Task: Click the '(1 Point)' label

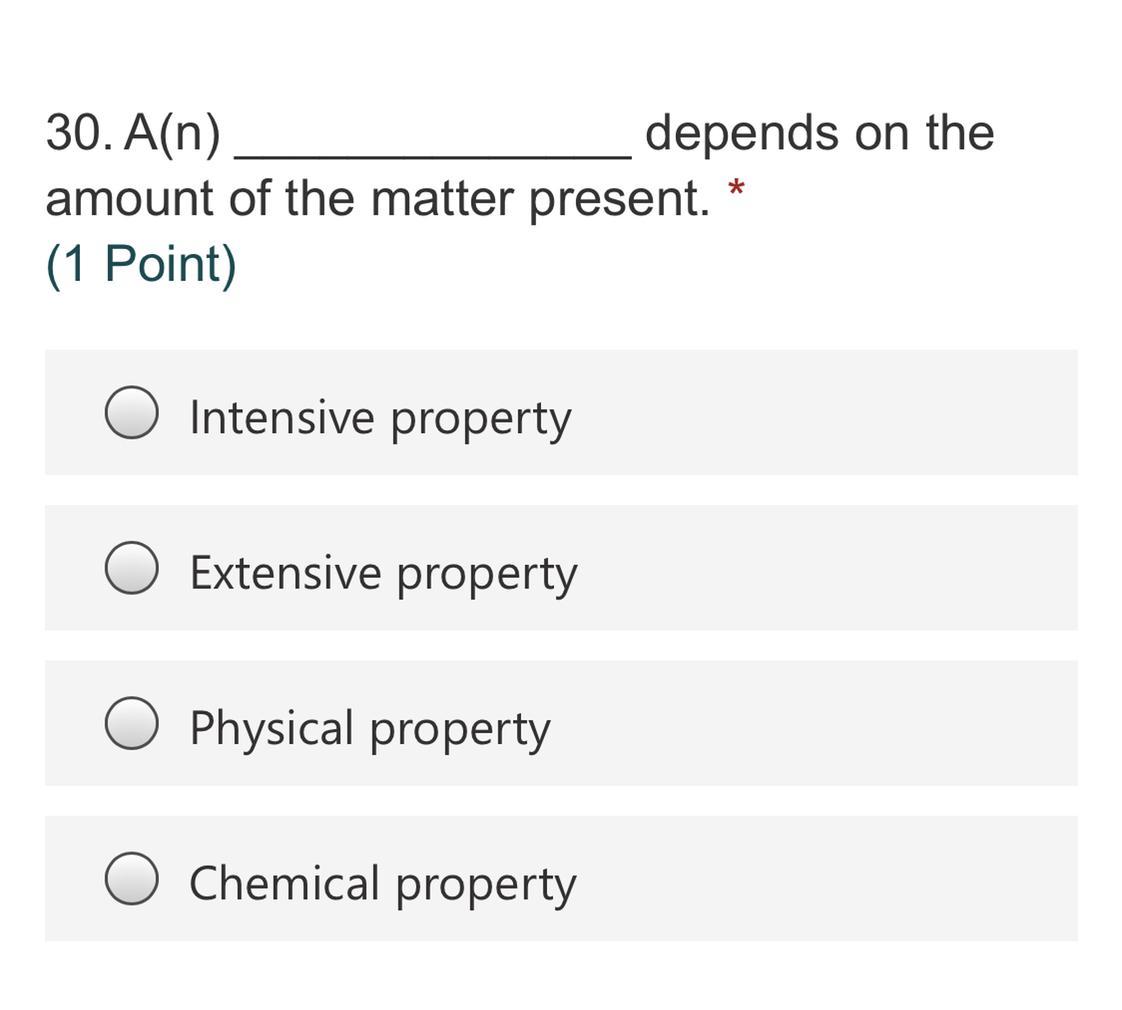Action: click(x=141, y=264)
